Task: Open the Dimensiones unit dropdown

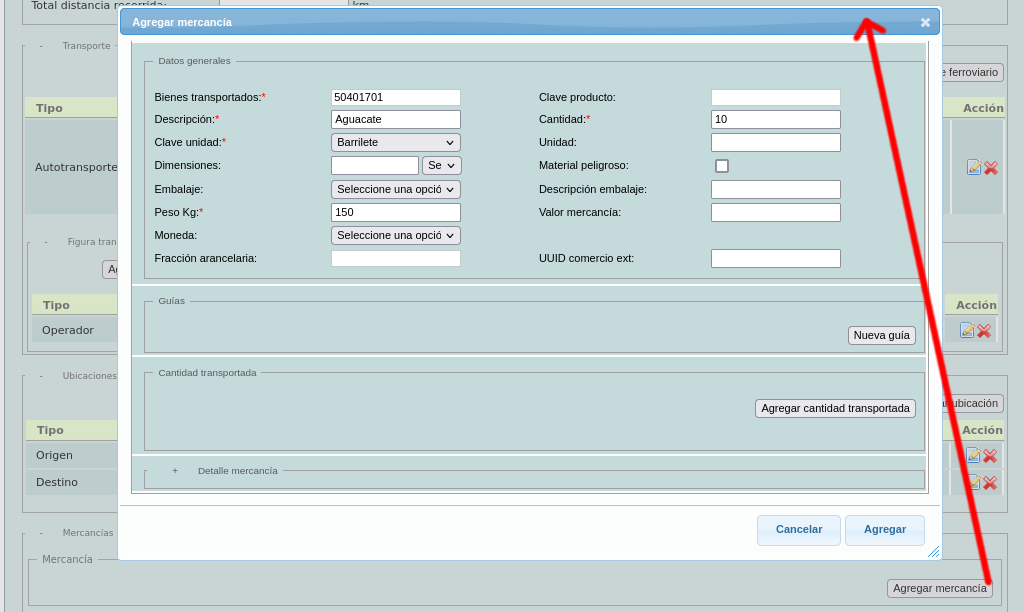Action: click(441, 165)
